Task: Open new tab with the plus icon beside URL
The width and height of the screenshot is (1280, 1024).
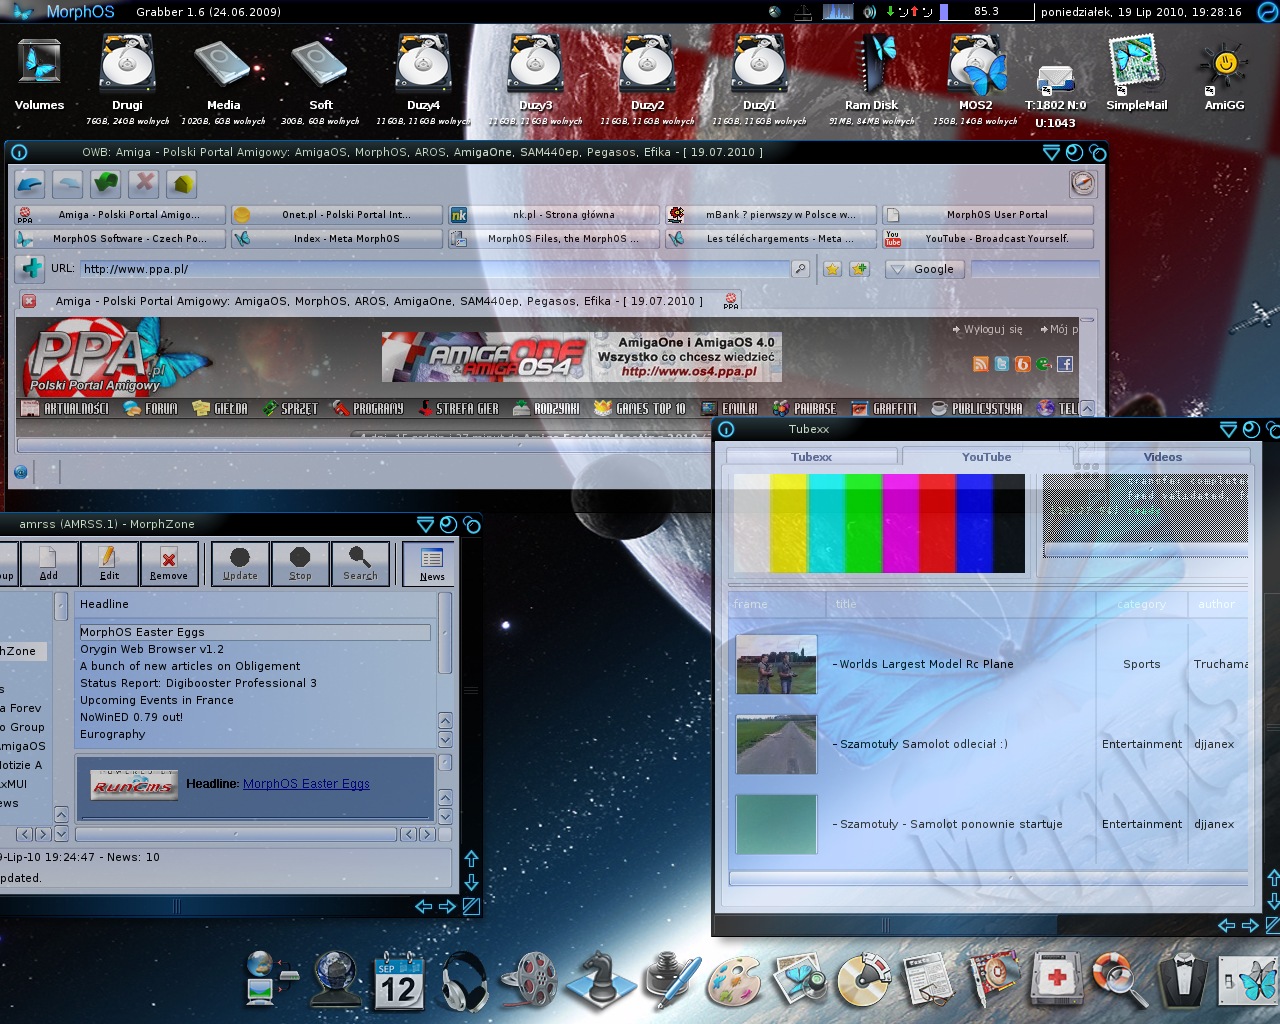Action: coord(30,268)
